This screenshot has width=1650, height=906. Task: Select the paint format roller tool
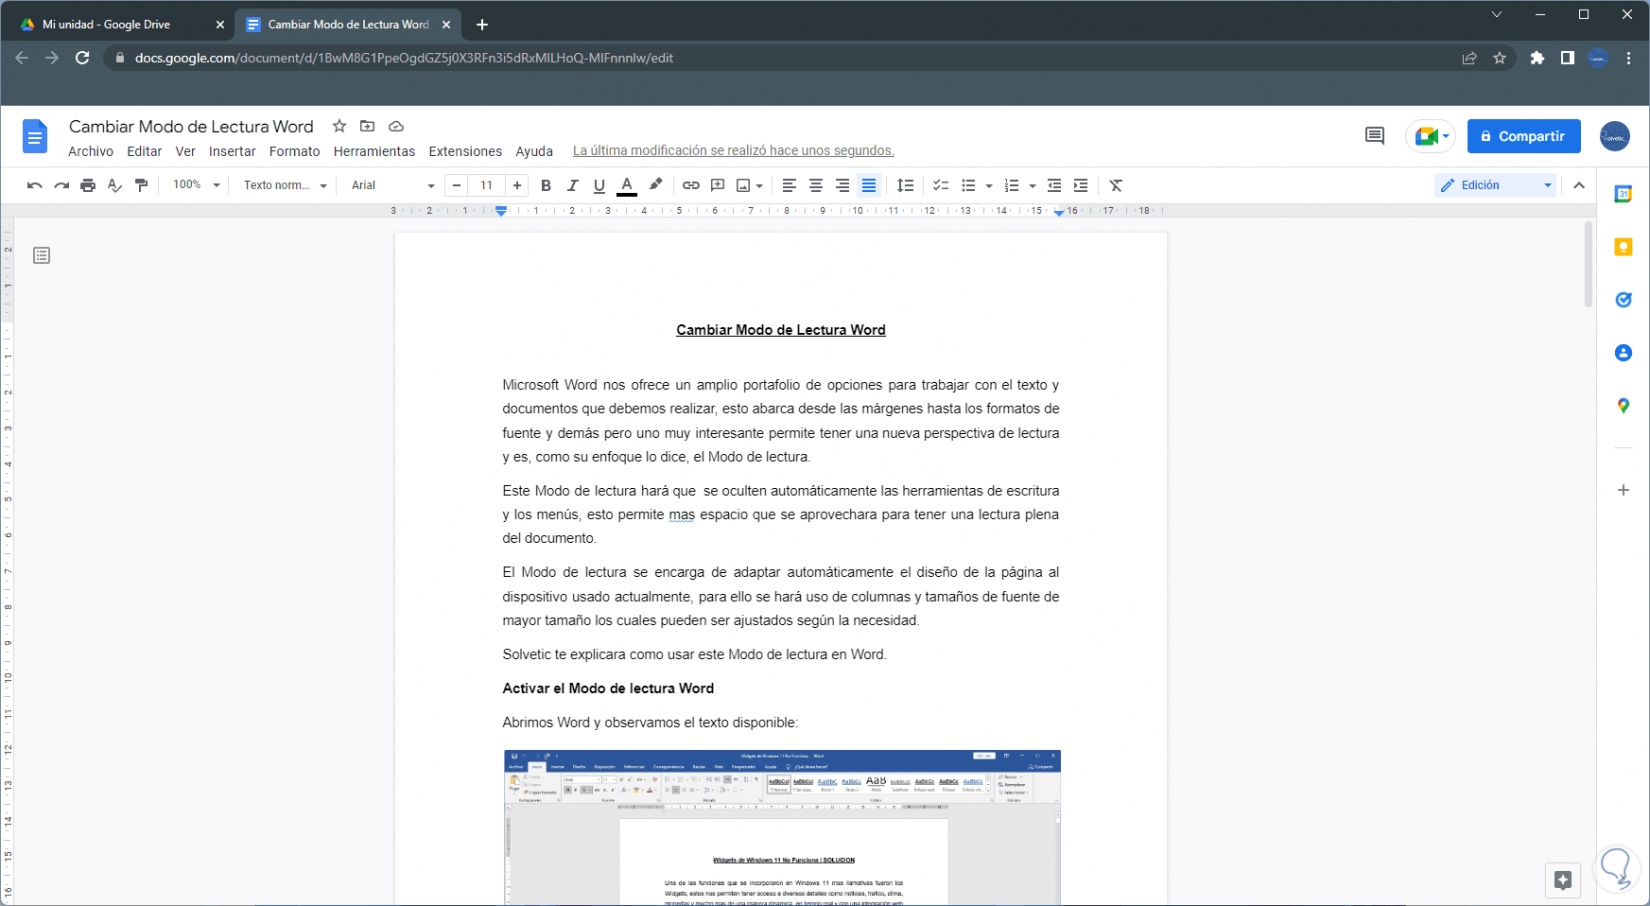point(141,185)
